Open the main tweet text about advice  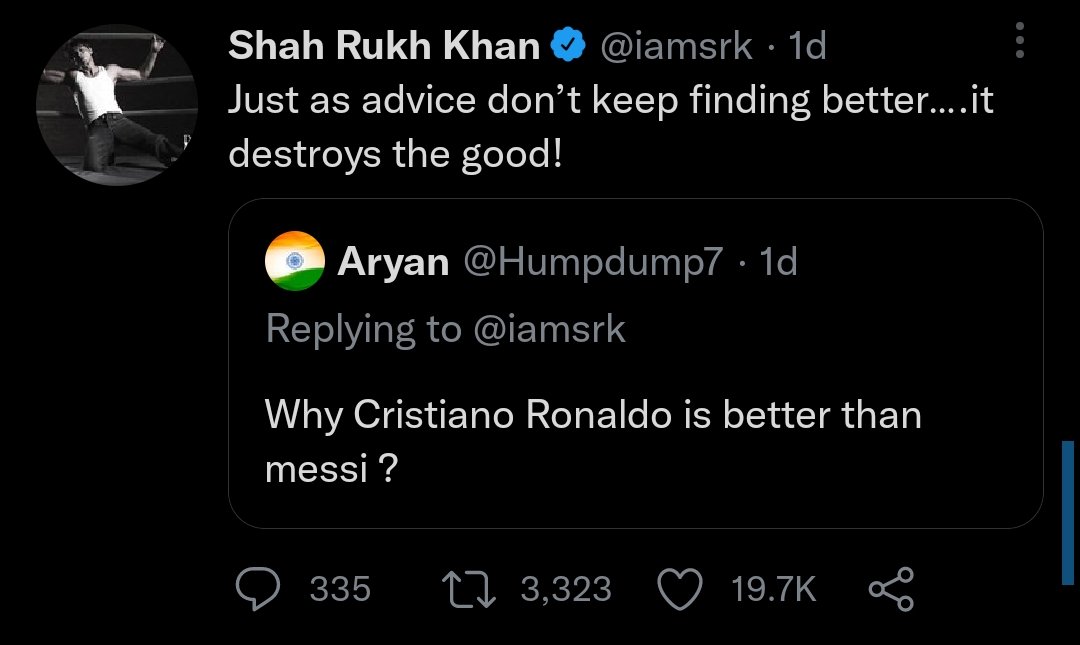[611, 127]
